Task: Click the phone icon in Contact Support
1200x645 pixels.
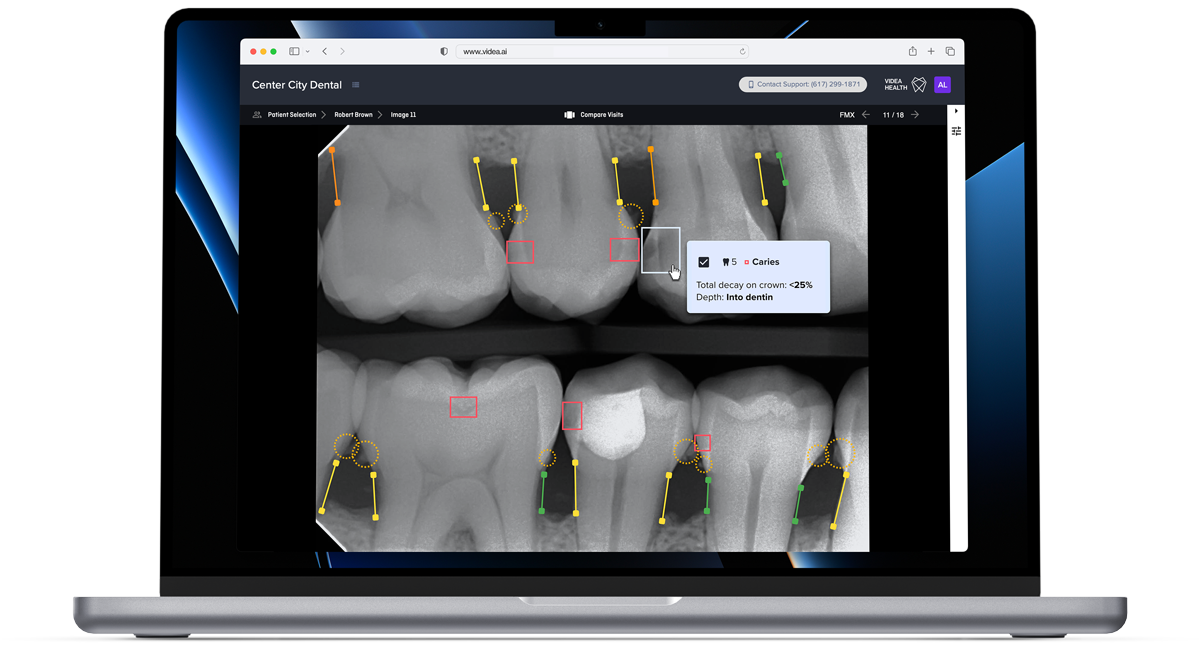Action: 751,84
